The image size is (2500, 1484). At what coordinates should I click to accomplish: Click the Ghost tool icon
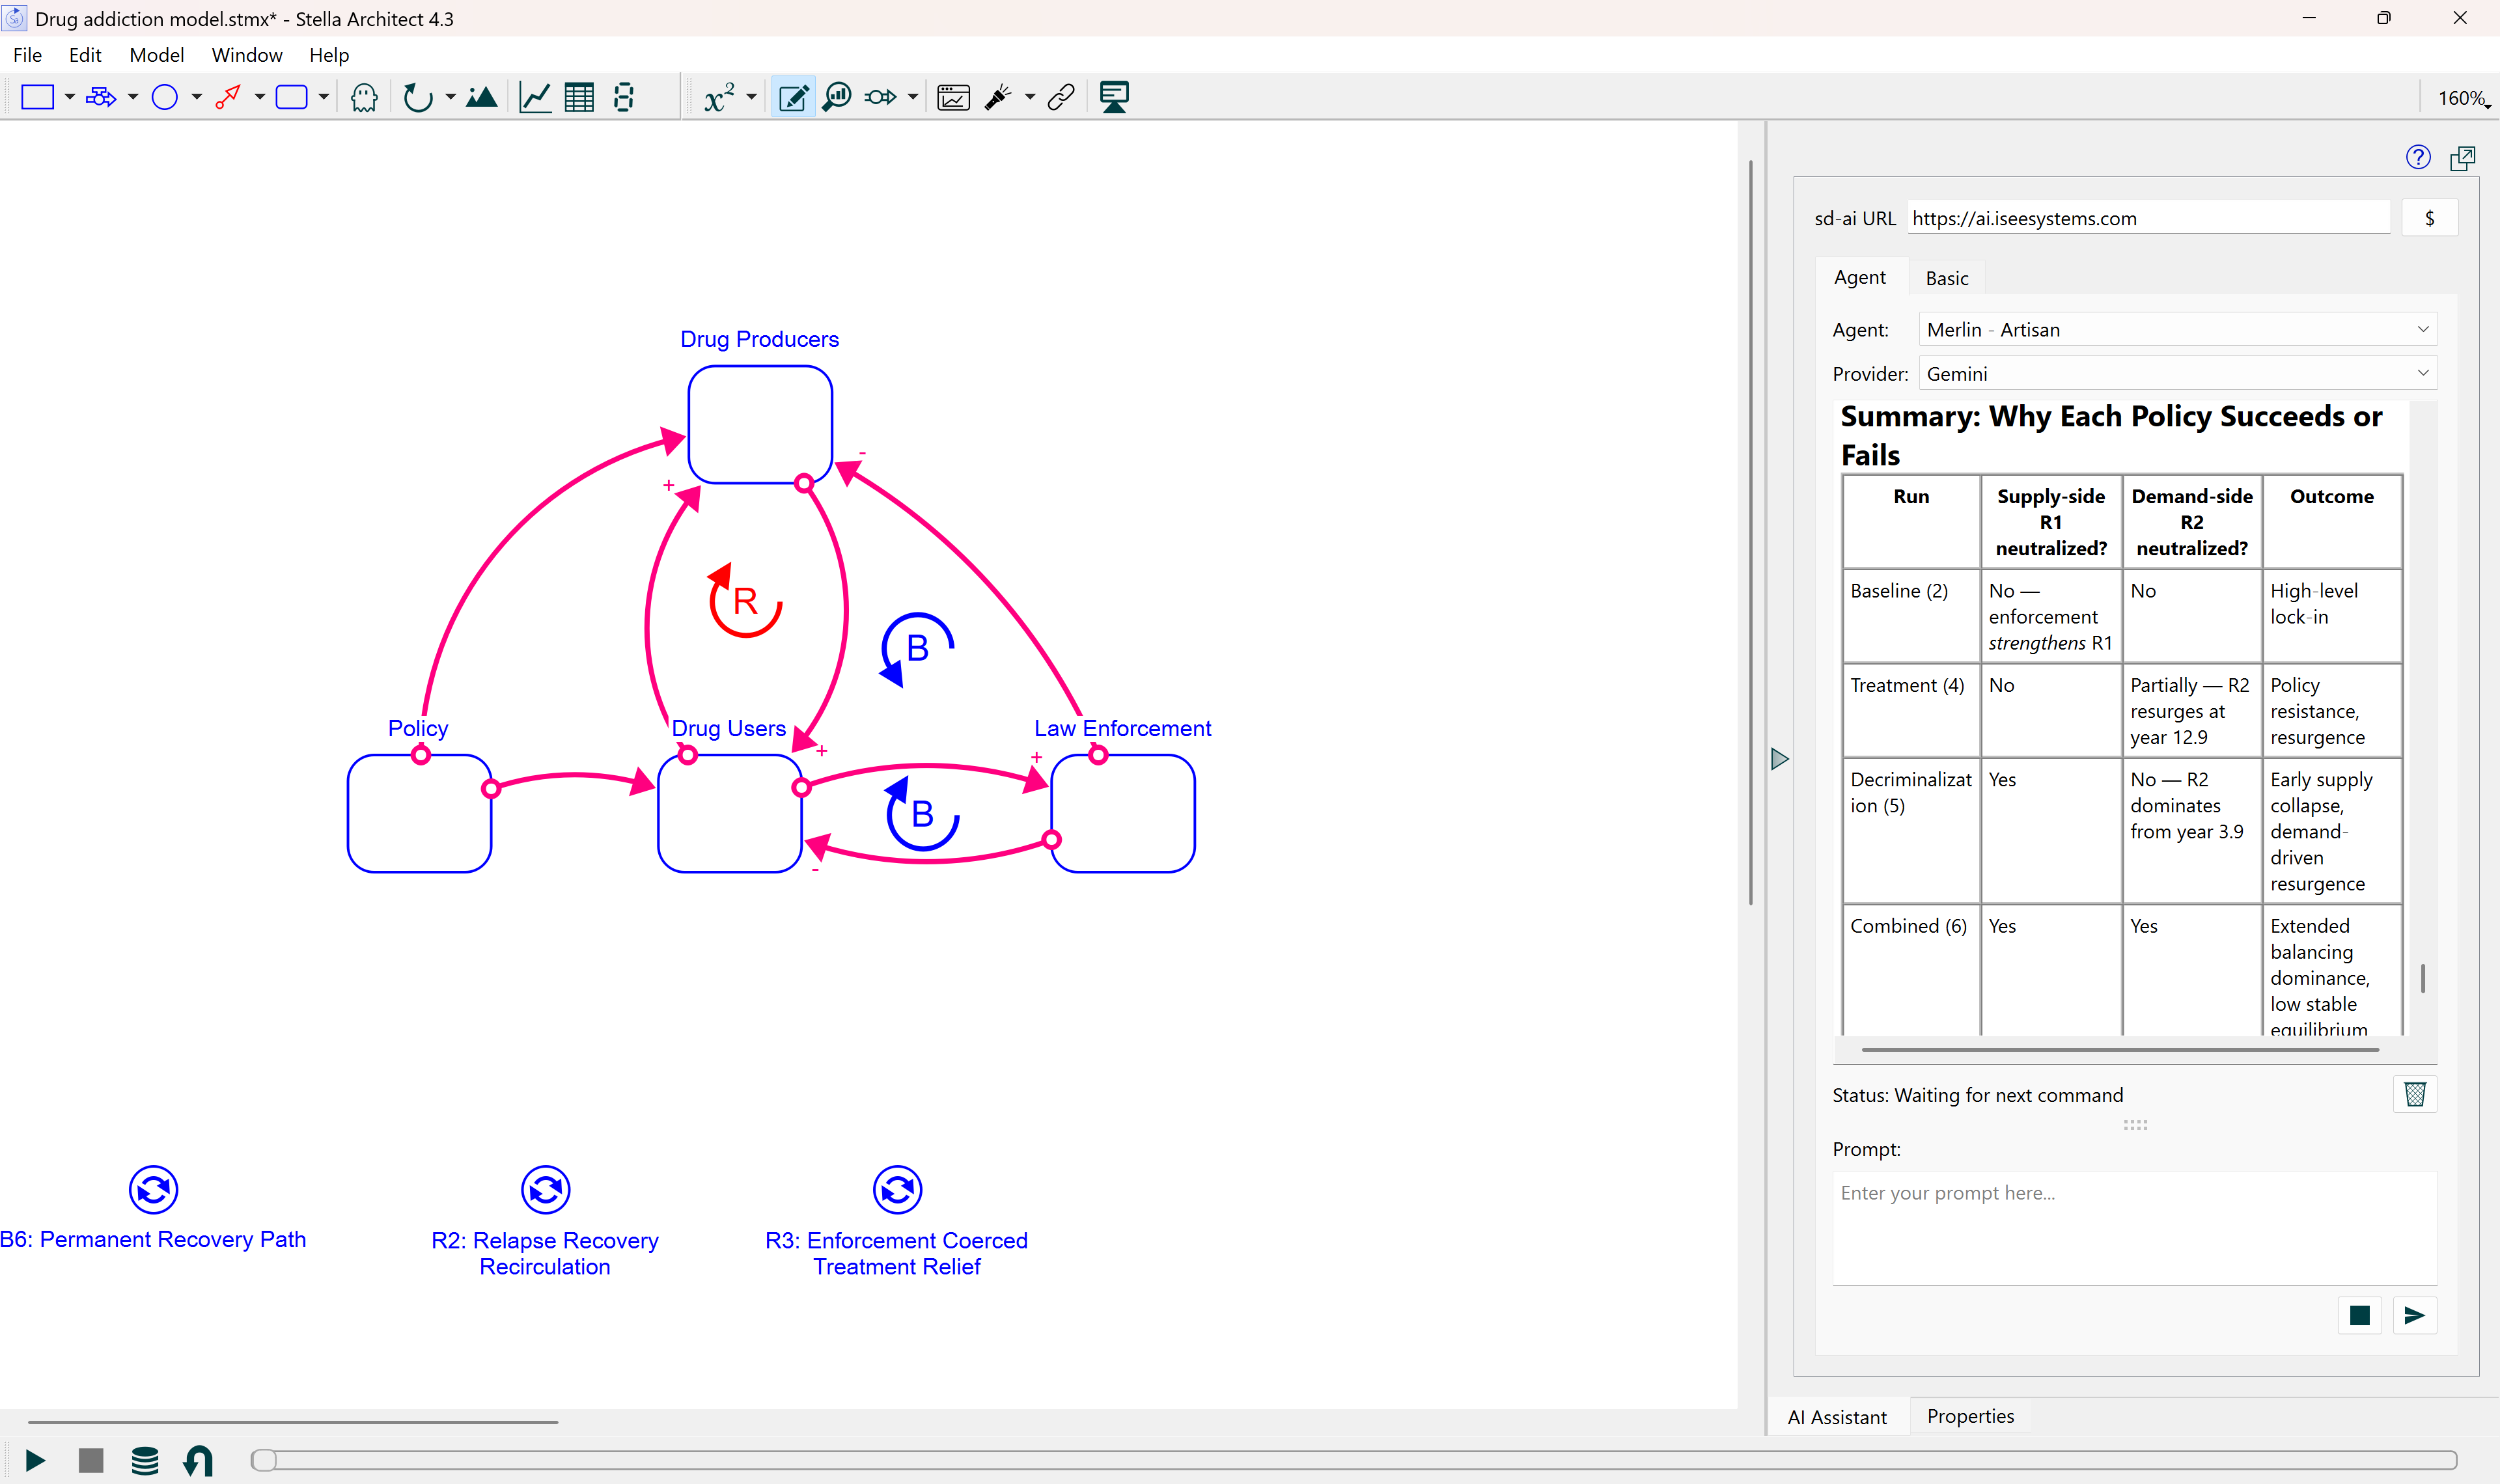(364, 97)
